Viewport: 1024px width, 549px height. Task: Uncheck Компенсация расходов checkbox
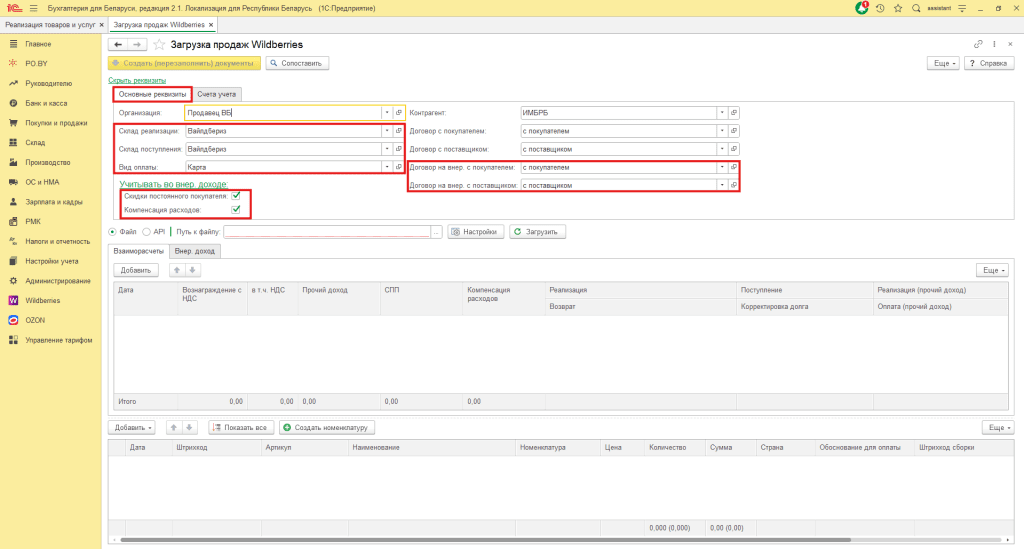point(236,210)
